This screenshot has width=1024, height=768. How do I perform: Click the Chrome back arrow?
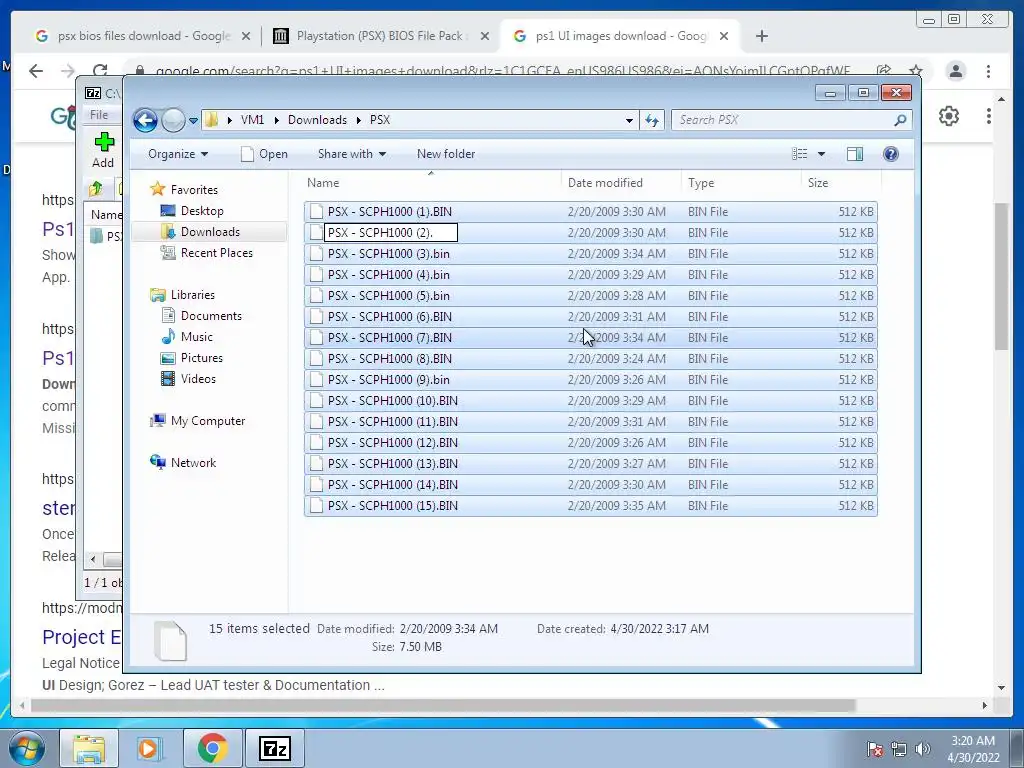point(36,71)
